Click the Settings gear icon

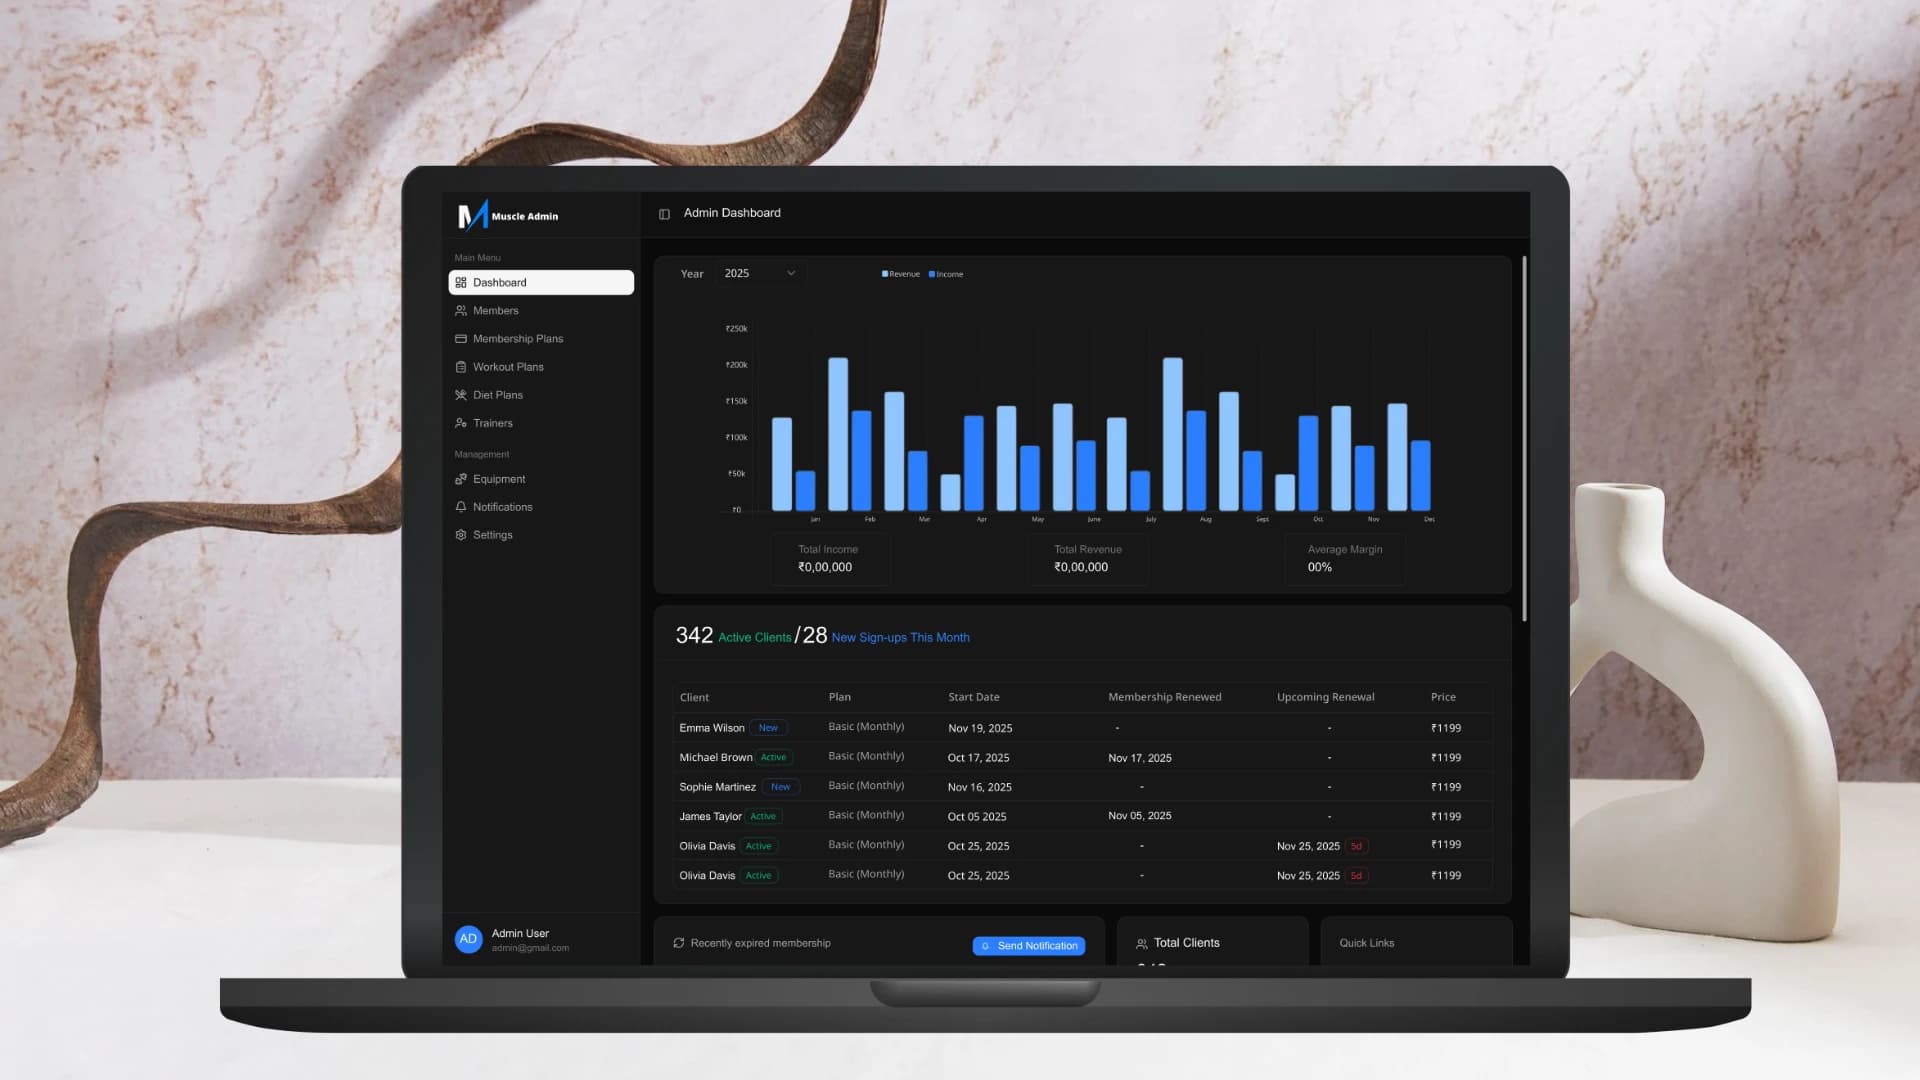pos(461,535)
